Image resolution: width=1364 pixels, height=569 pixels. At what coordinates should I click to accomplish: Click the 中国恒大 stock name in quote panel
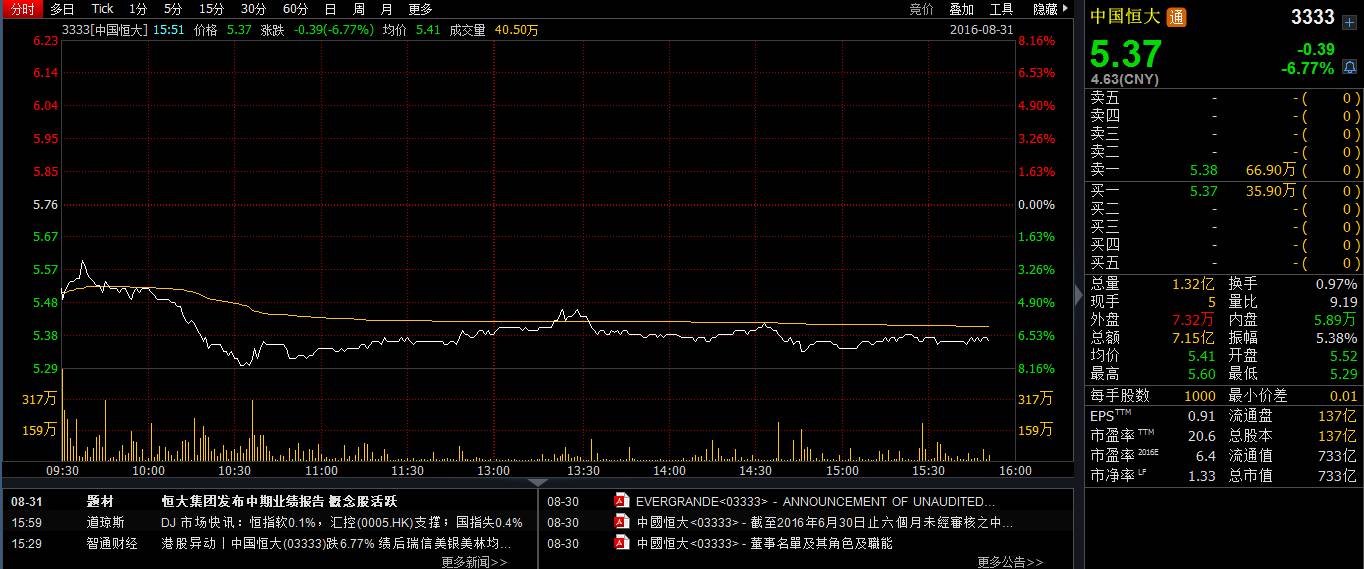coord(1126,16)
